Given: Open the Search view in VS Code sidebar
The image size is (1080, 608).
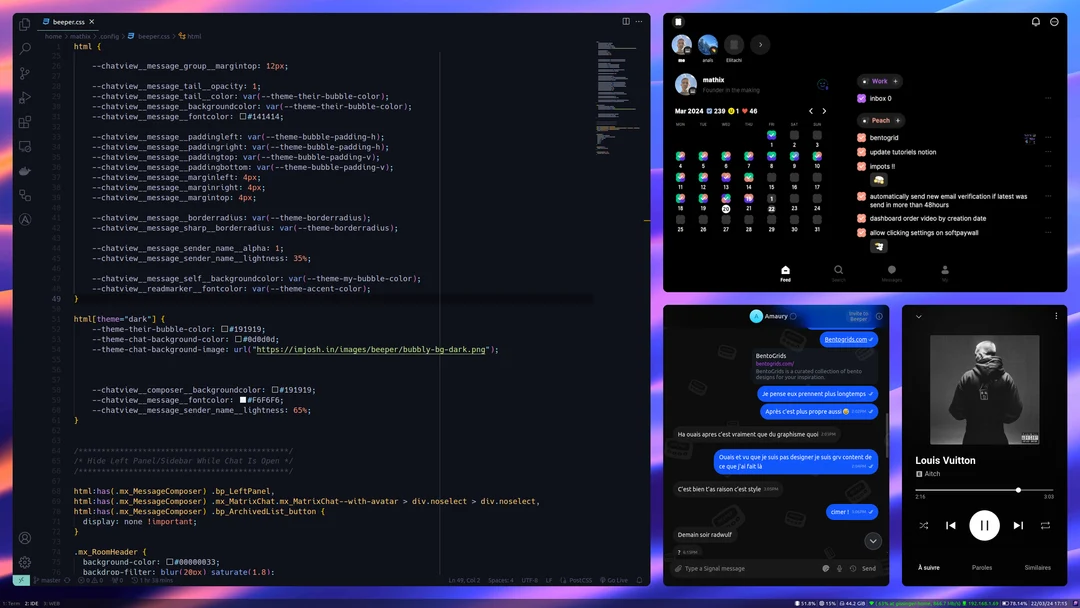Looking at the screenshot, I should tap(24, 48).
